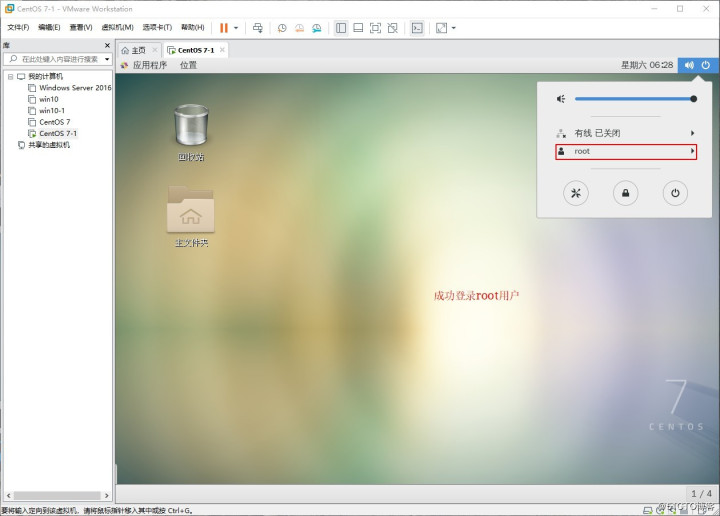This screenshot has width=720, height=516.
Task: Open the stretch display dropdown arrow
Action: tap(454, 28)
